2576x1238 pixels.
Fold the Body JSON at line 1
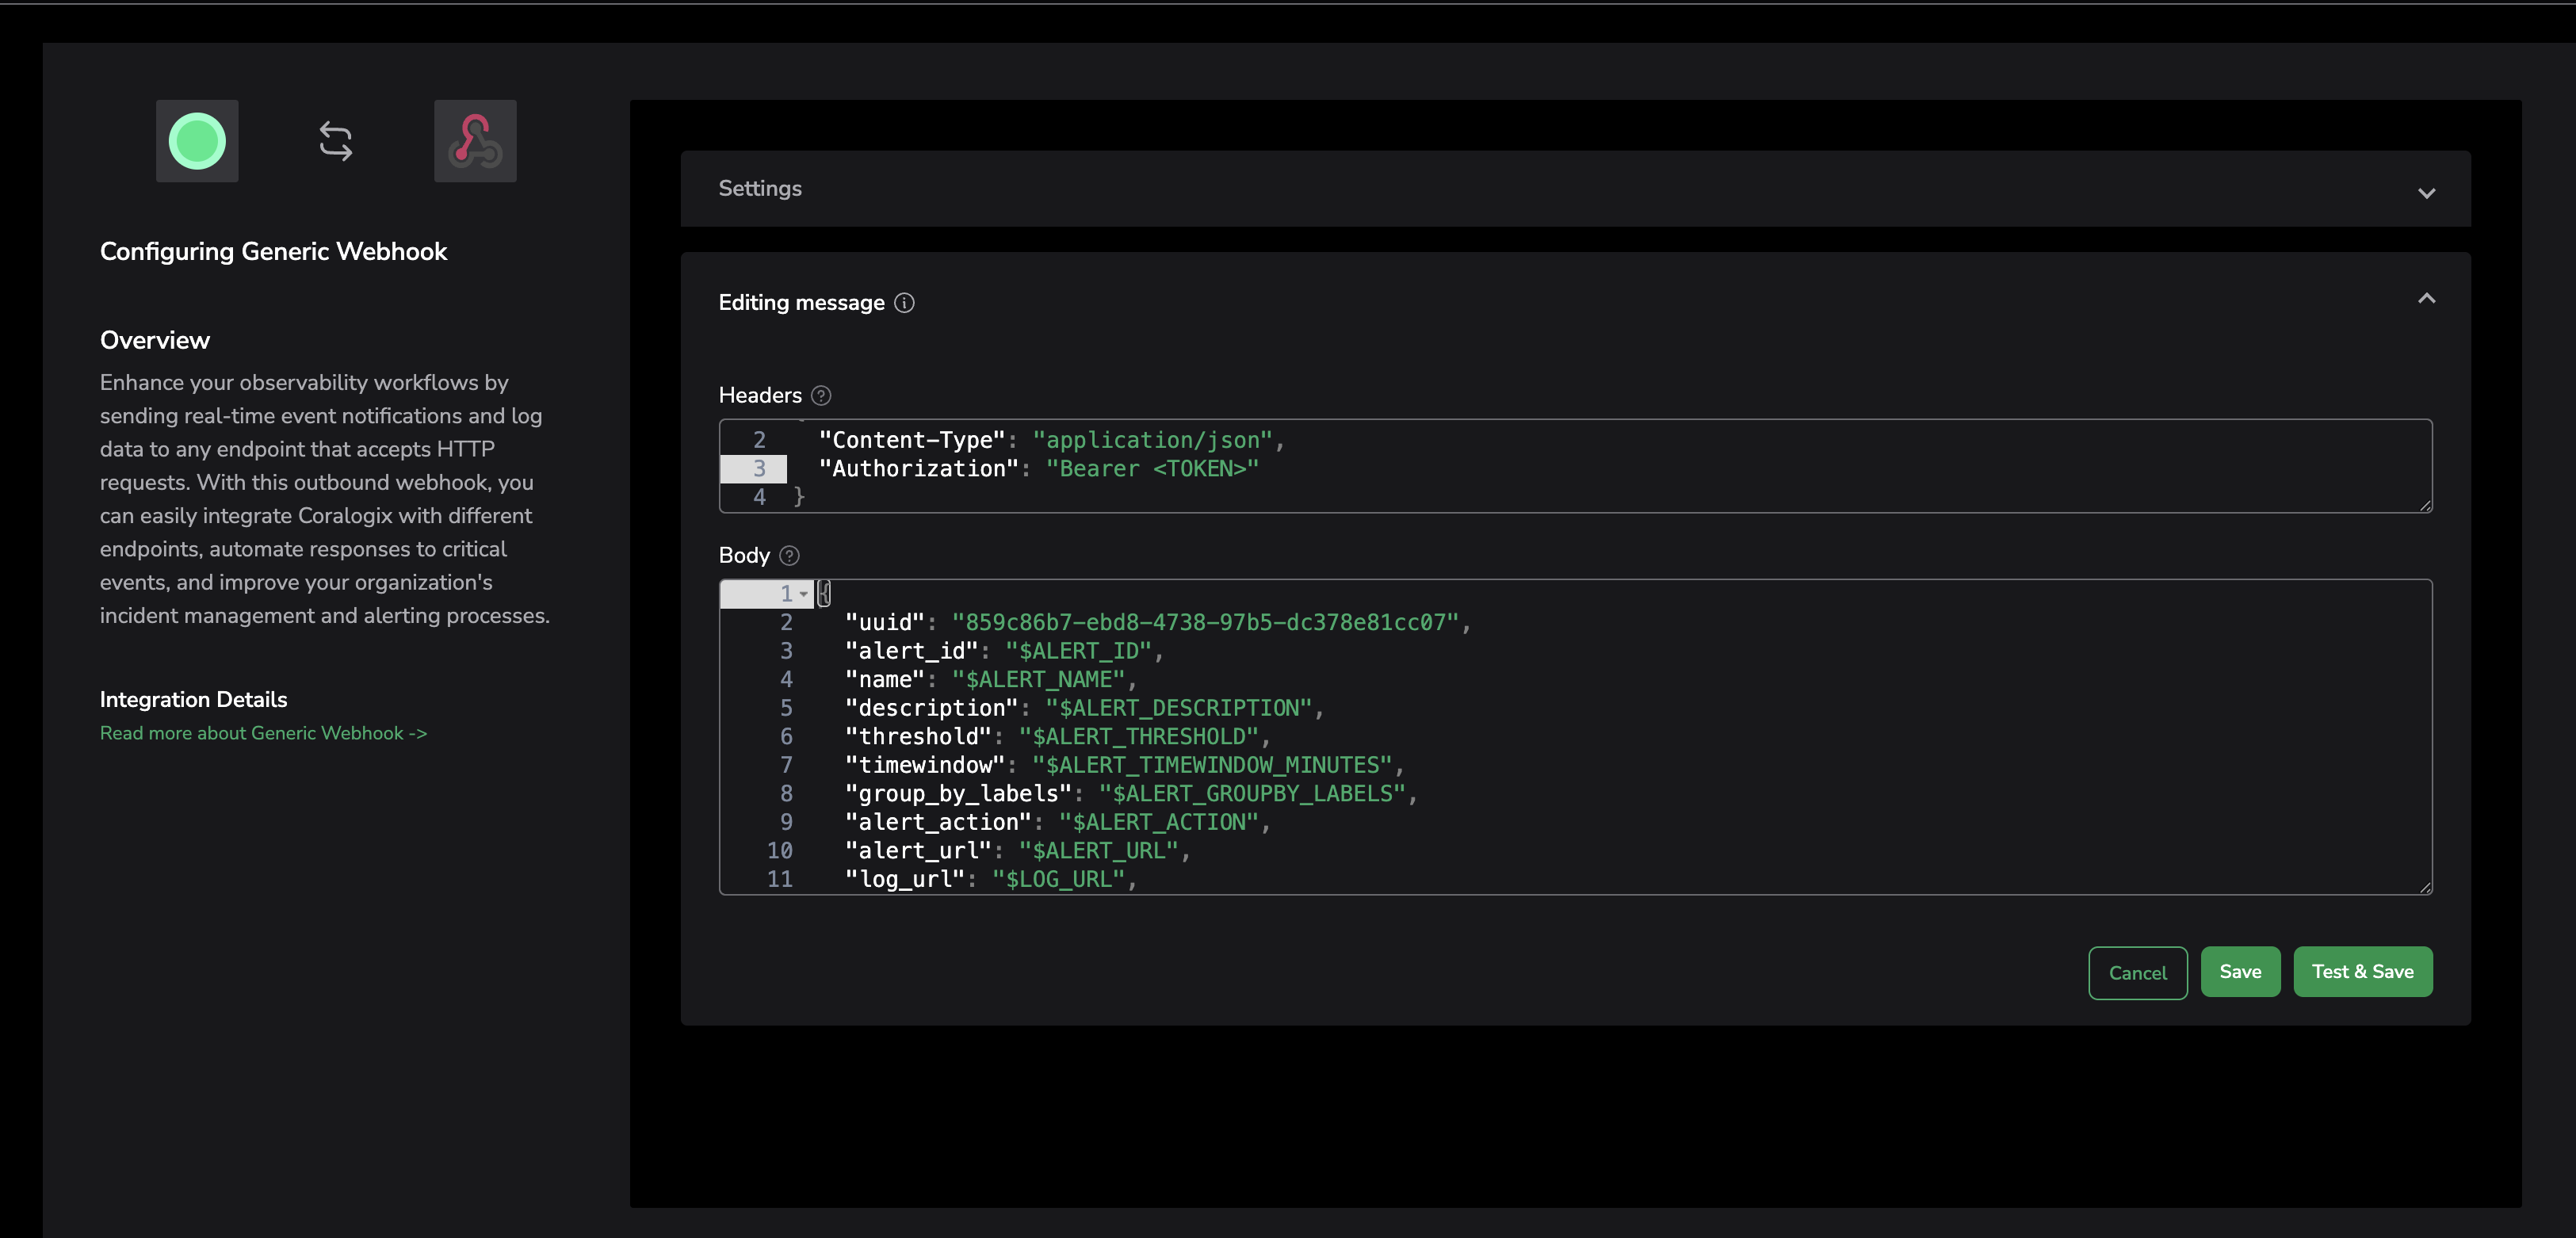click(803, 594)
